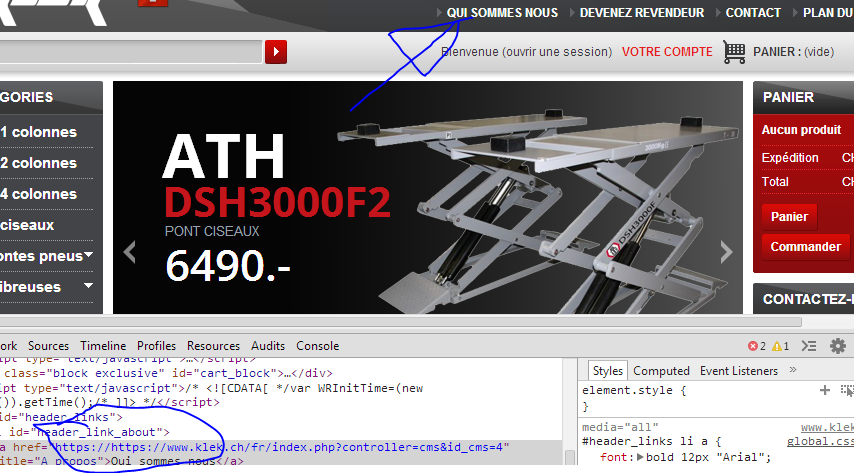This screenshot has height=473, width=854.
Task: Click the red error count icon
Action: click(x=753, y=346)
